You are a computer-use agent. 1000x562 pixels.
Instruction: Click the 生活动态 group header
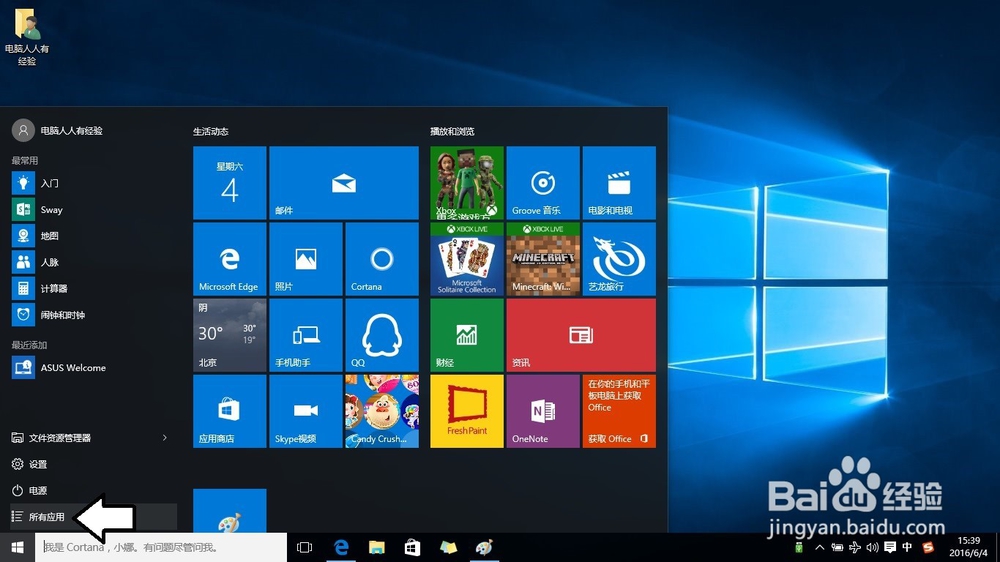[210, 131]
